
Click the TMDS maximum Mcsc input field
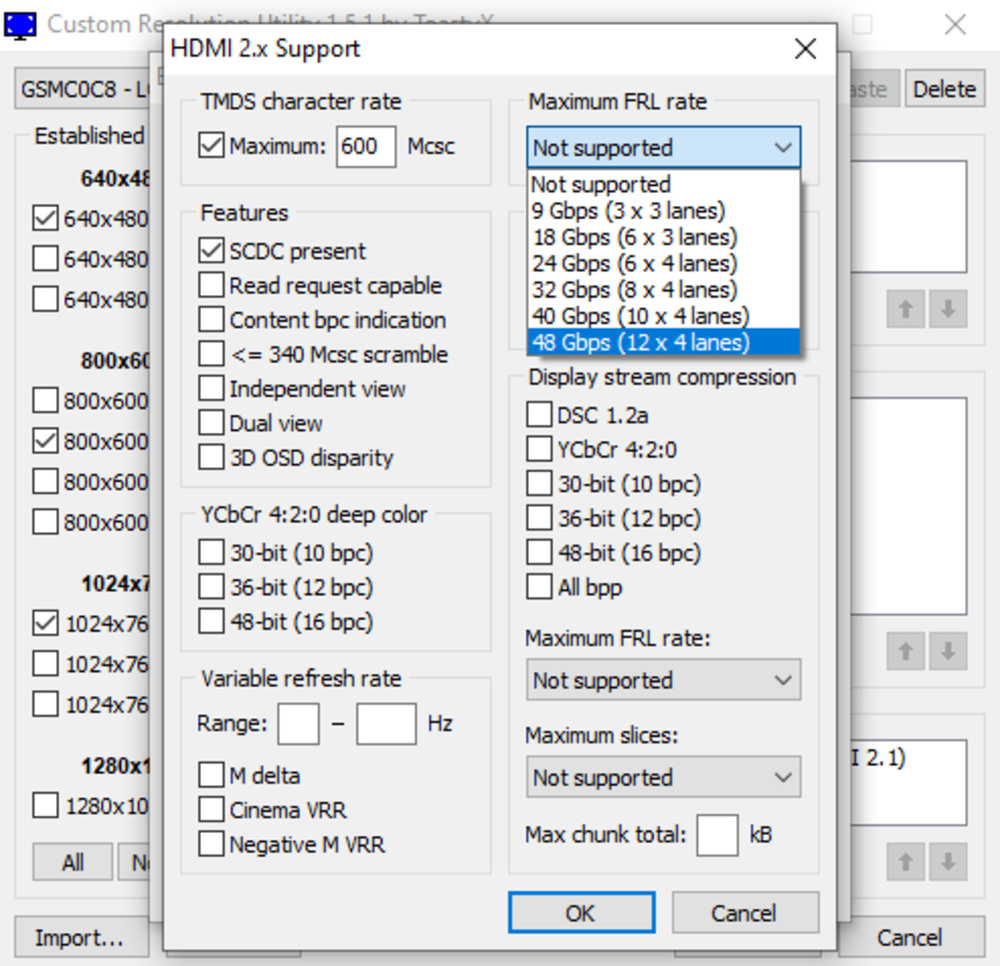tap(365, 147)
